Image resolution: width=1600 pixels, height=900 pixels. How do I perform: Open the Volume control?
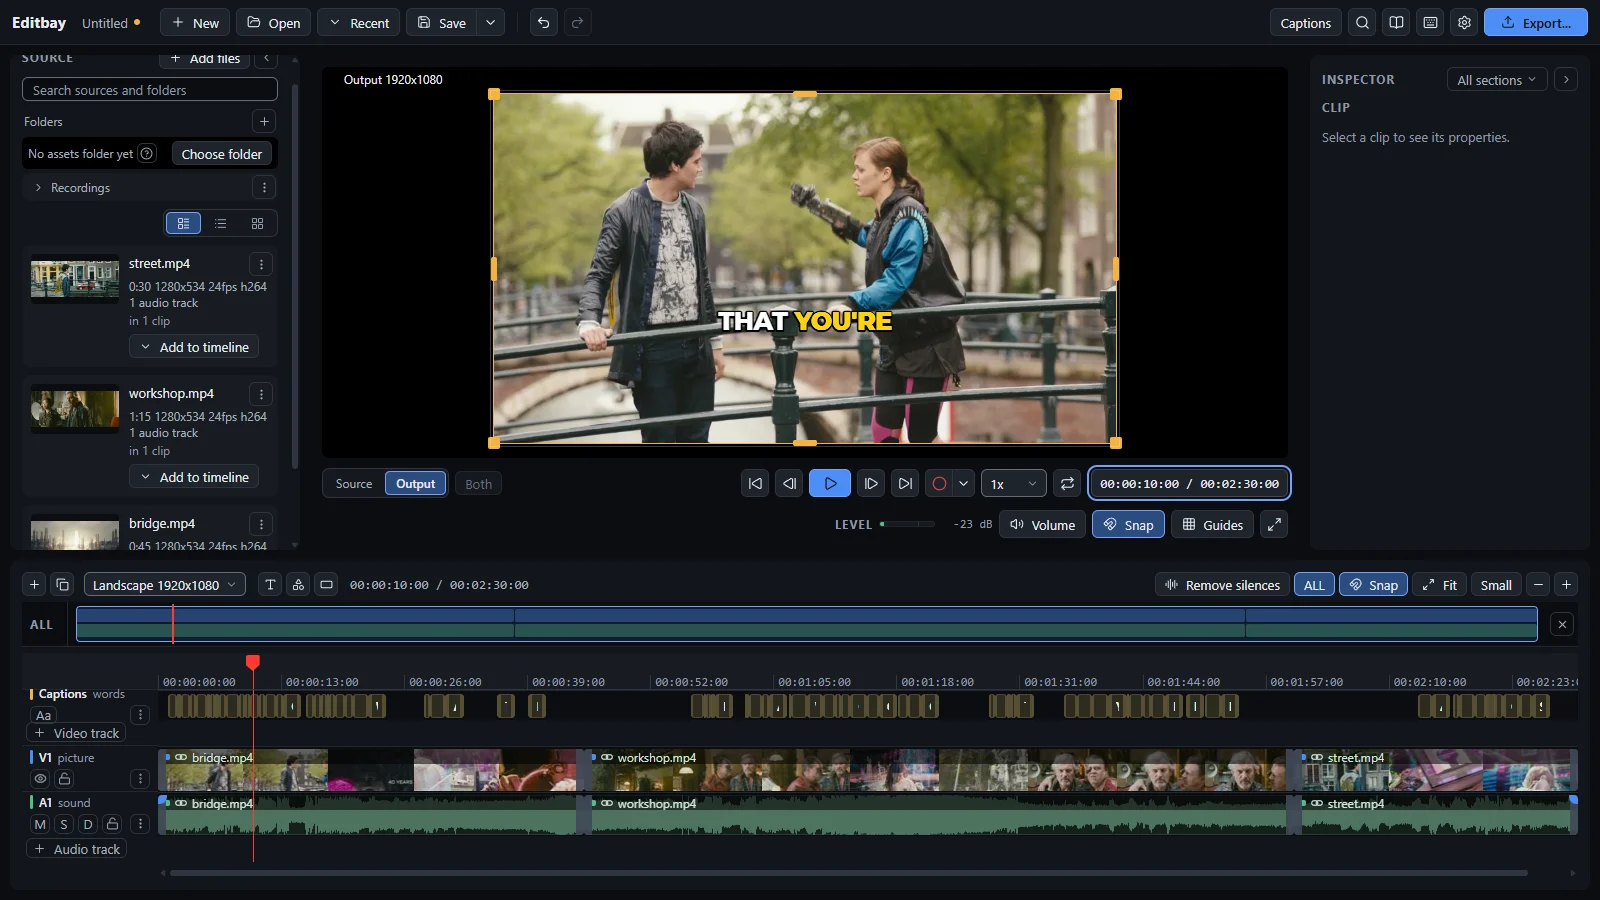[1042, 525]
